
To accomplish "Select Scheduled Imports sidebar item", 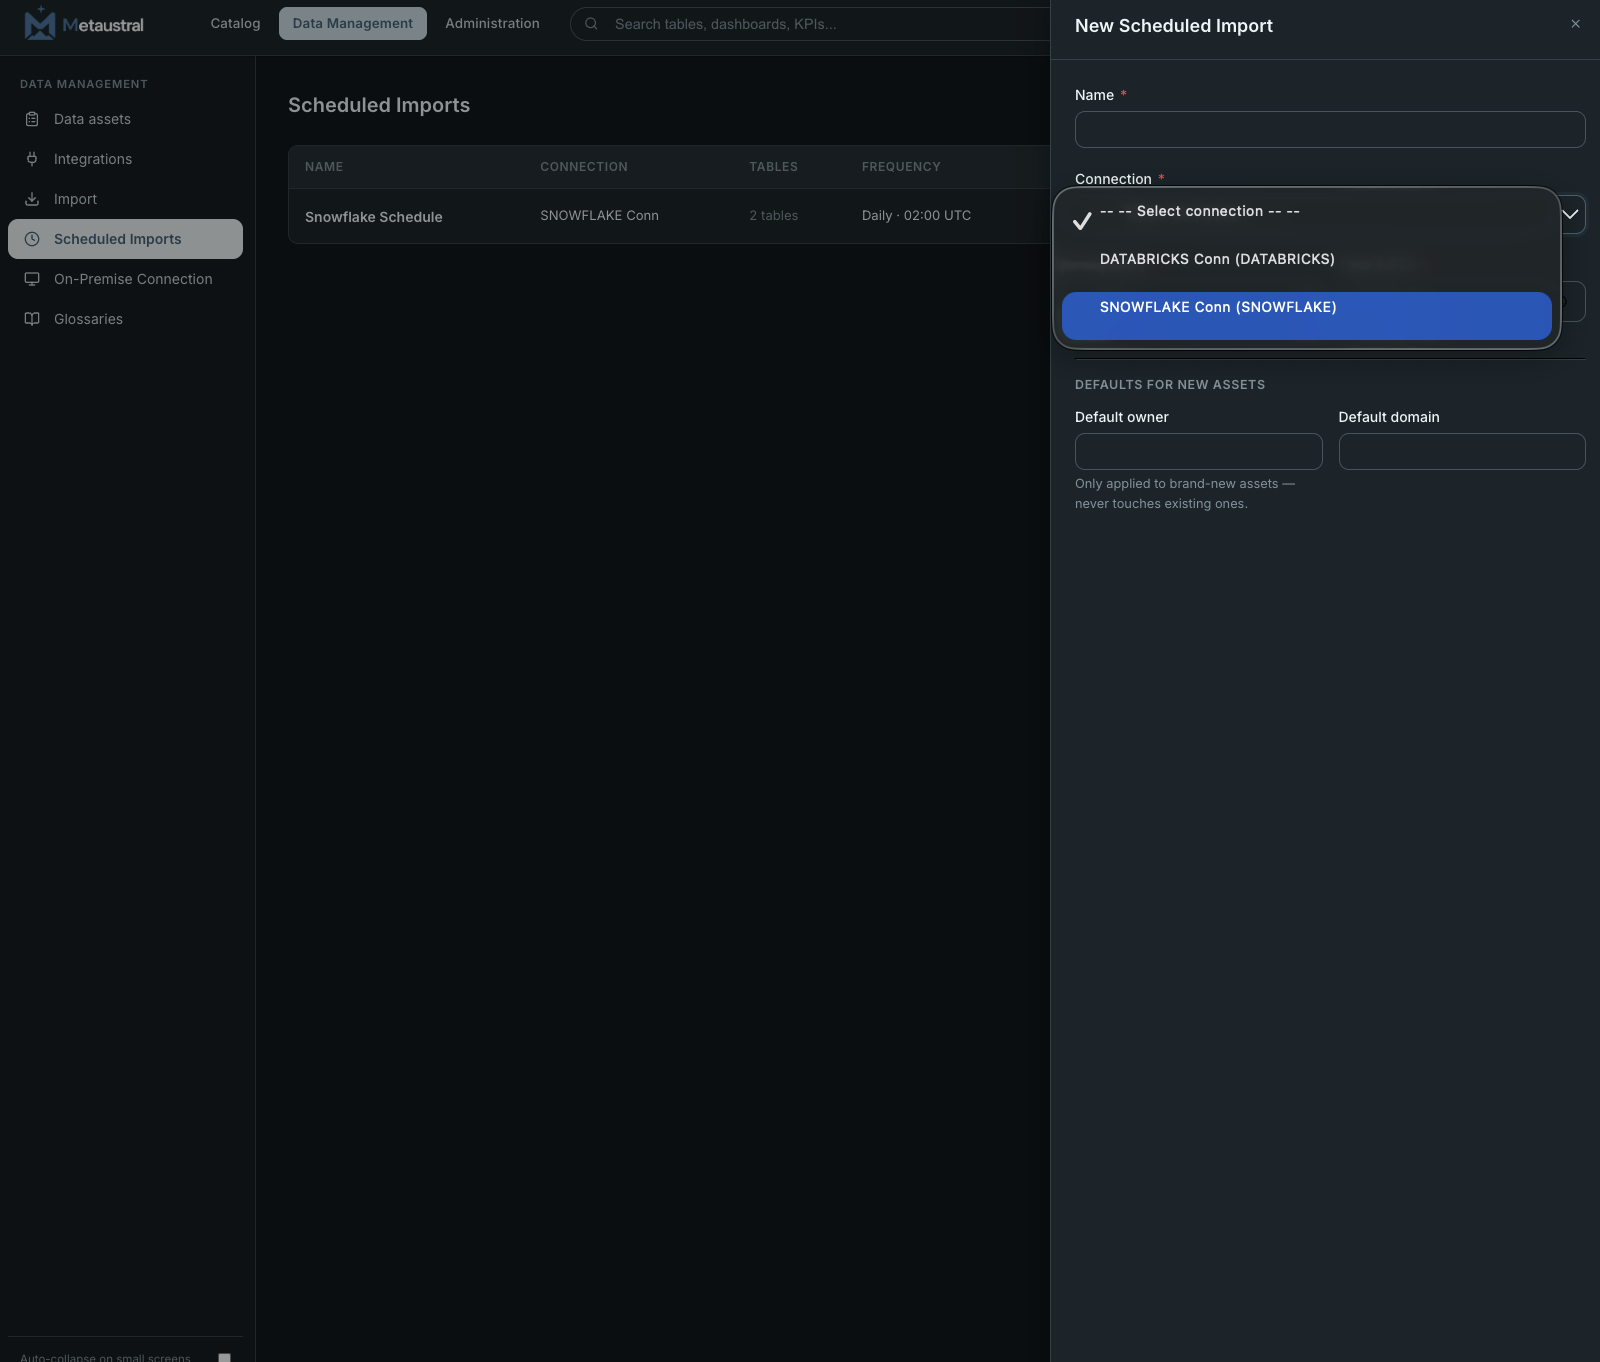I will pyautogui.click(x=125, y=239).
